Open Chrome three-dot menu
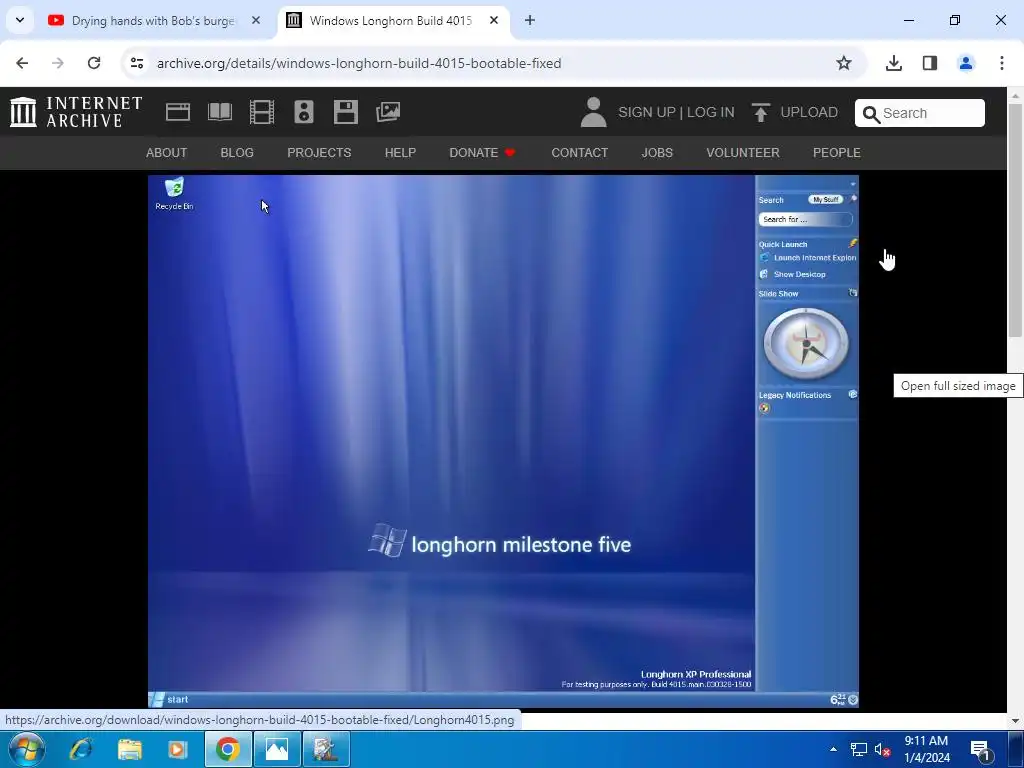This screenshot has width=1024, height=768. pyautogui.click(x=1002, y=63)
